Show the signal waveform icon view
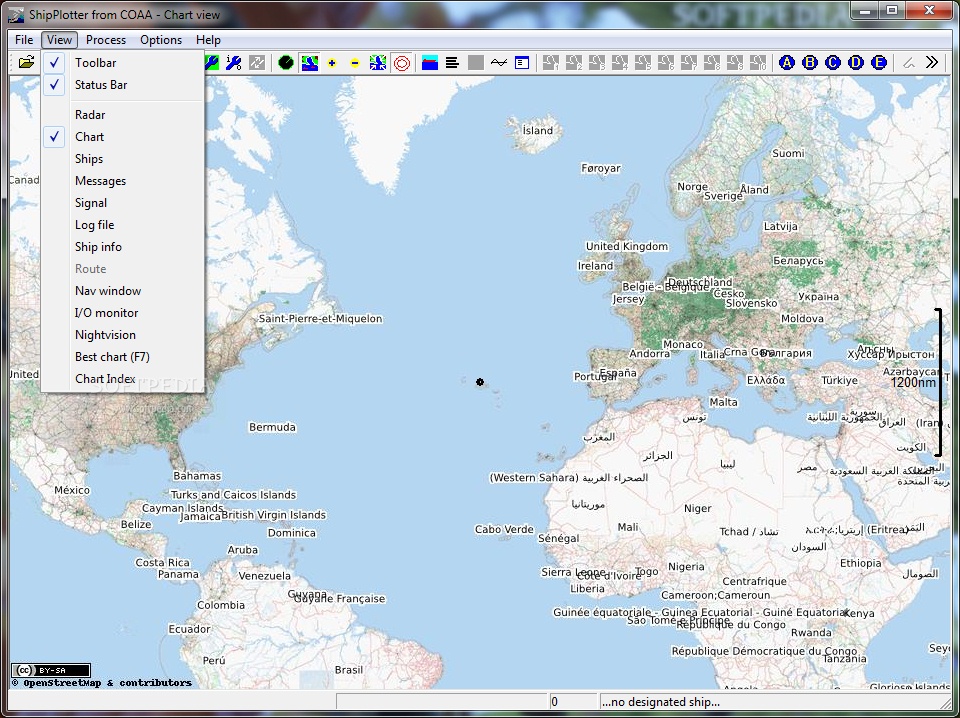Screen dimensions: 960x718 499,62
